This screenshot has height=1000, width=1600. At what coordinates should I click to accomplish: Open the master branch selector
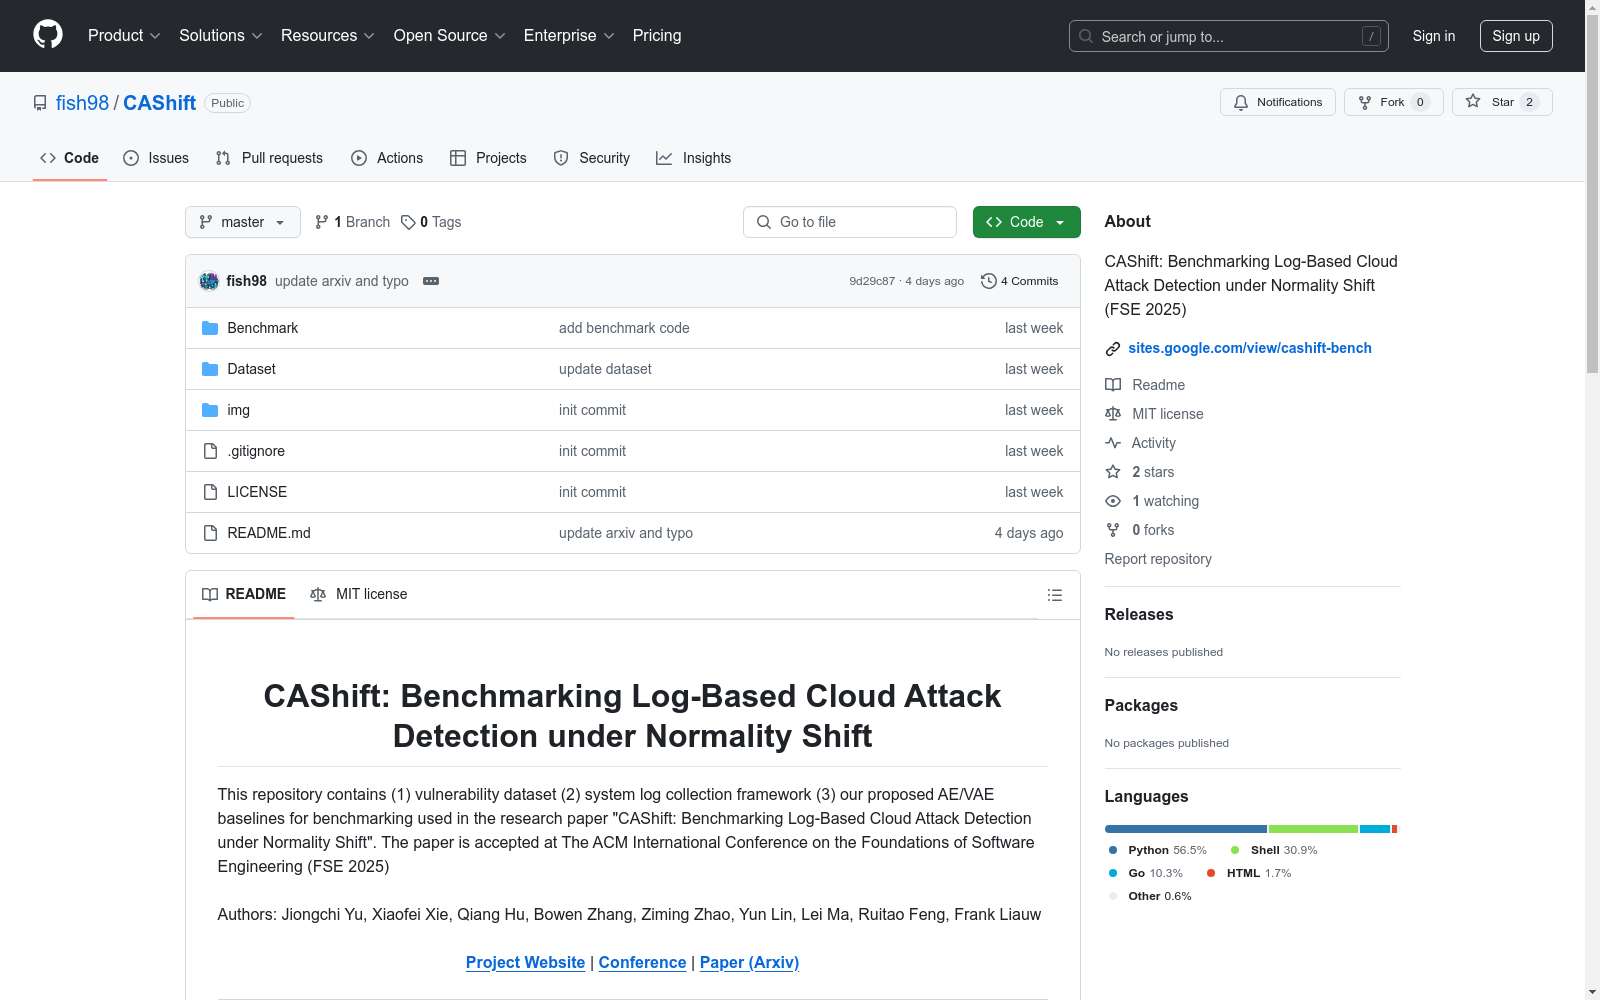tap(243, 222)
